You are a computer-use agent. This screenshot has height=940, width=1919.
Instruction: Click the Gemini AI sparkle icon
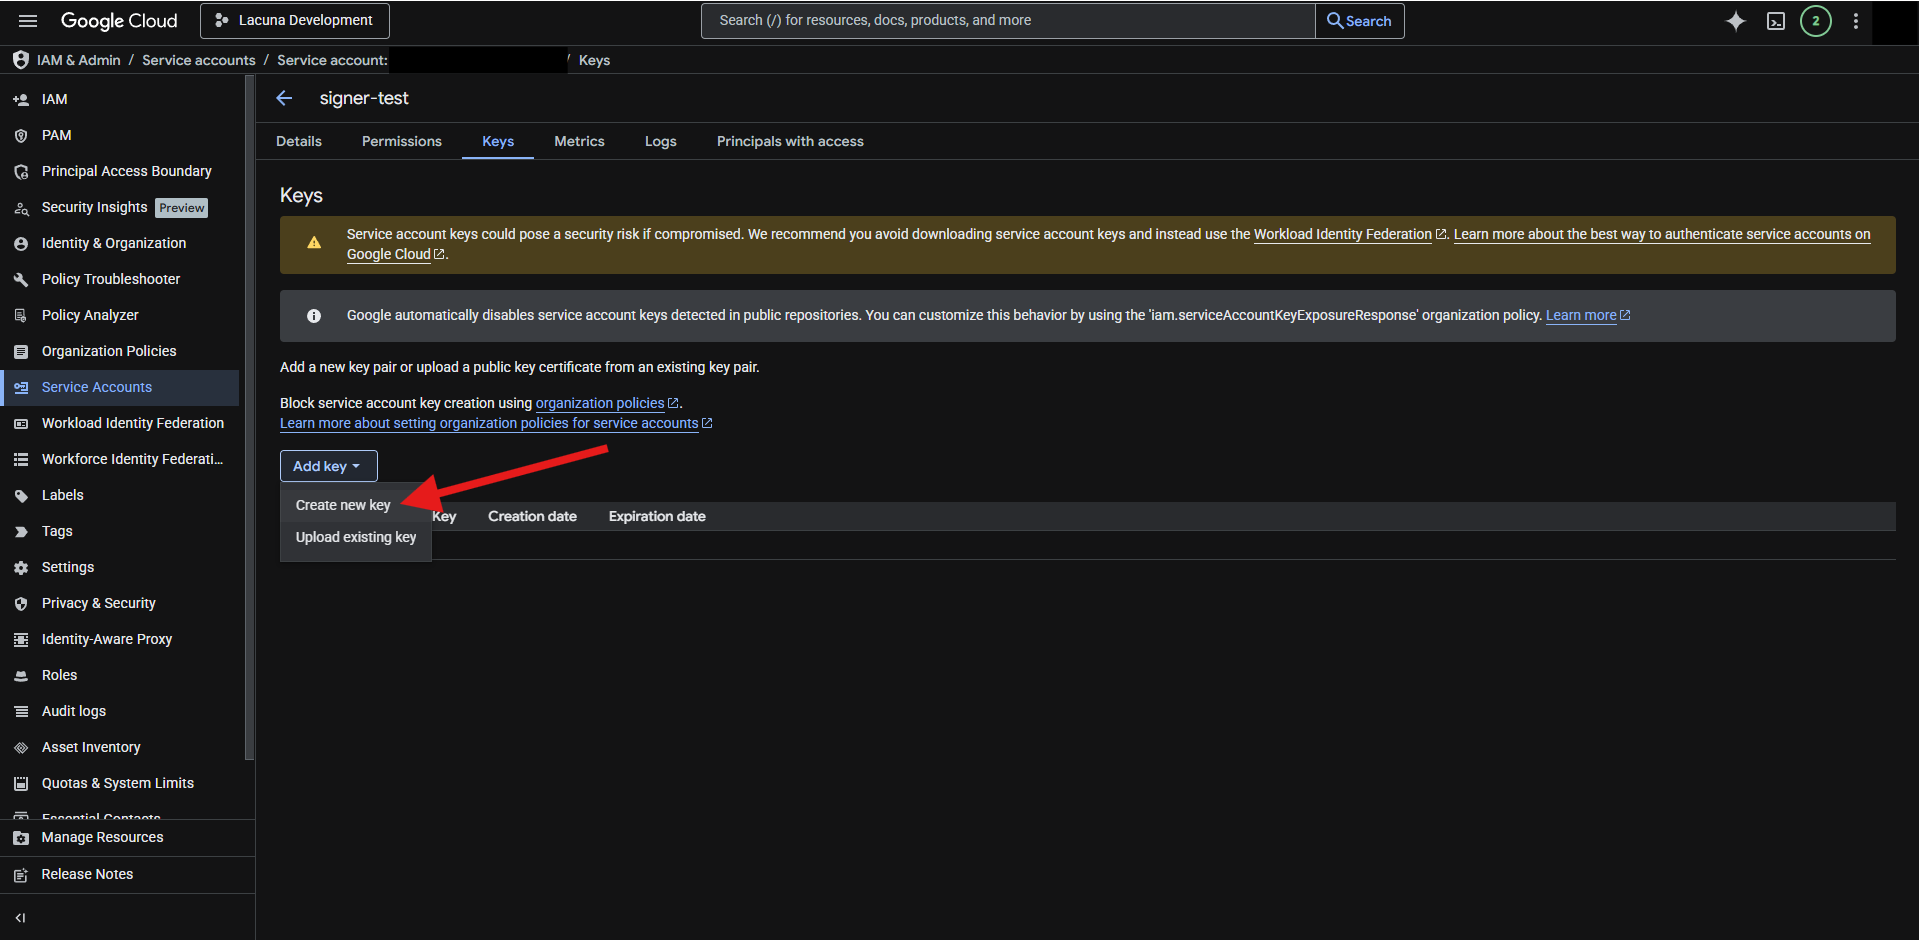coord(1736,21)
